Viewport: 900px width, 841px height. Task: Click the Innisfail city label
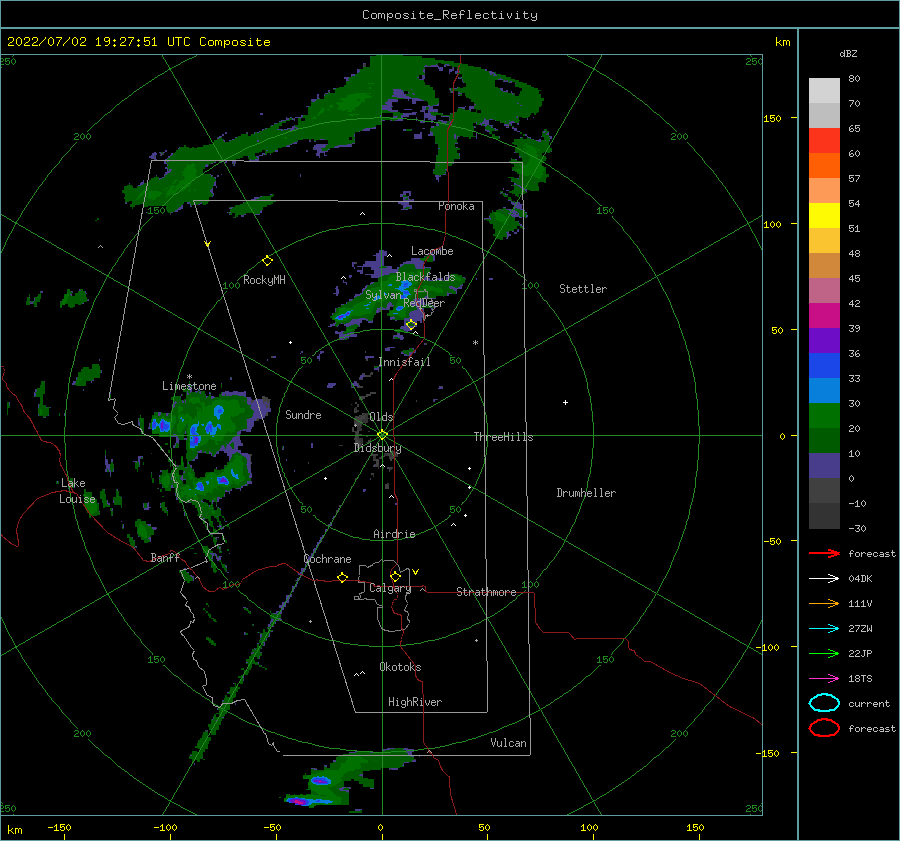pyautogui.click(x=404, y=362)
